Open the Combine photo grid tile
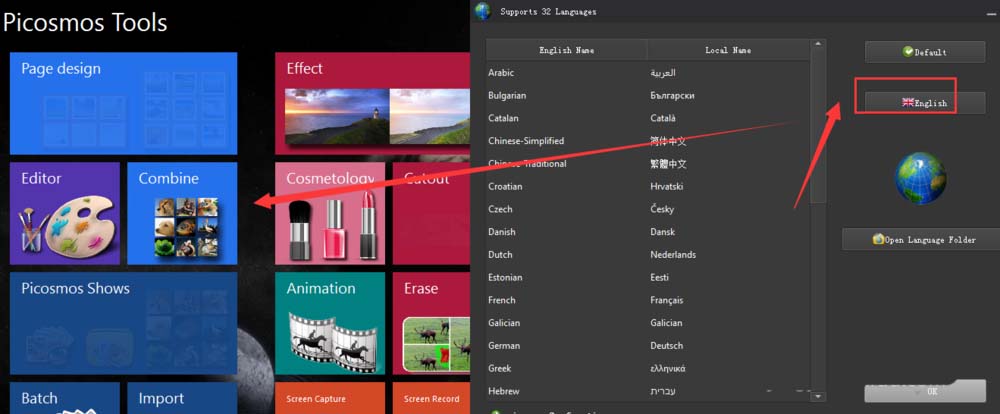The height and width of the screenshot is (414, 1000). coord(182,213)
